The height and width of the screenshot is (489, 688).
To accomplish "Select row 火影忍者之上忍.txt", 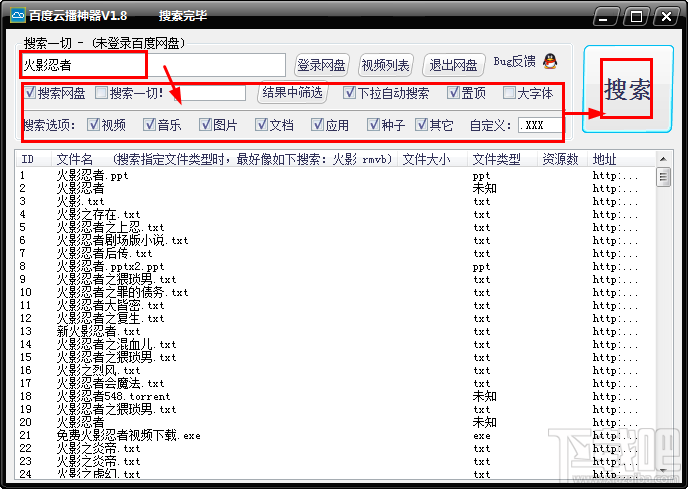I will click(x=336, y=227).
